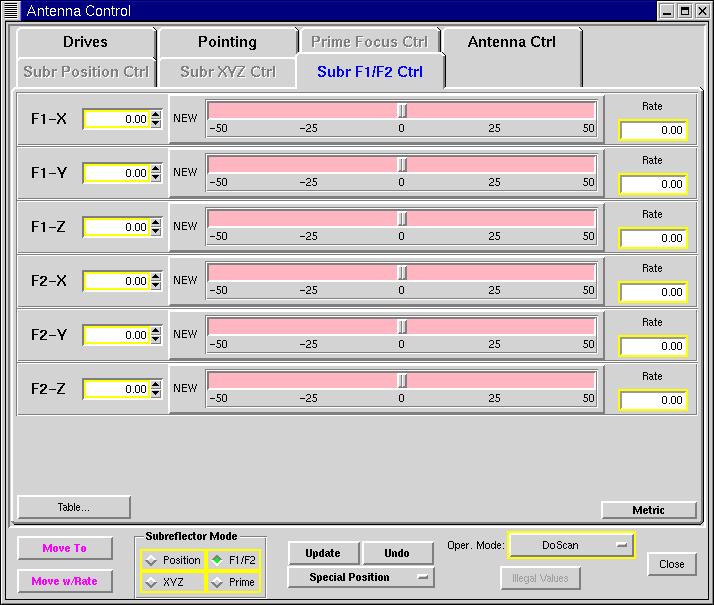Select F1/F2 subreflector mode
714x605 pixels.
234,560
